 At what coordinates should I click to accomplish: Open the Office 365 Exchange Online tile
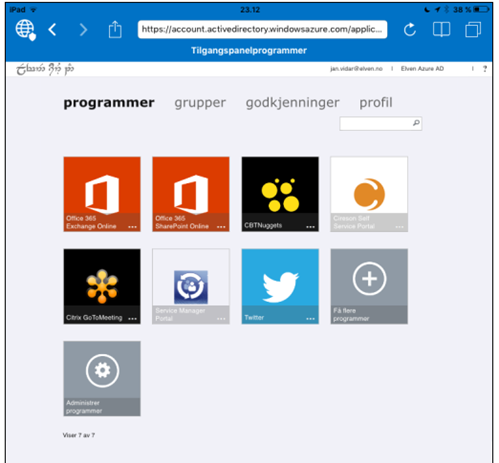pos(102,194)
